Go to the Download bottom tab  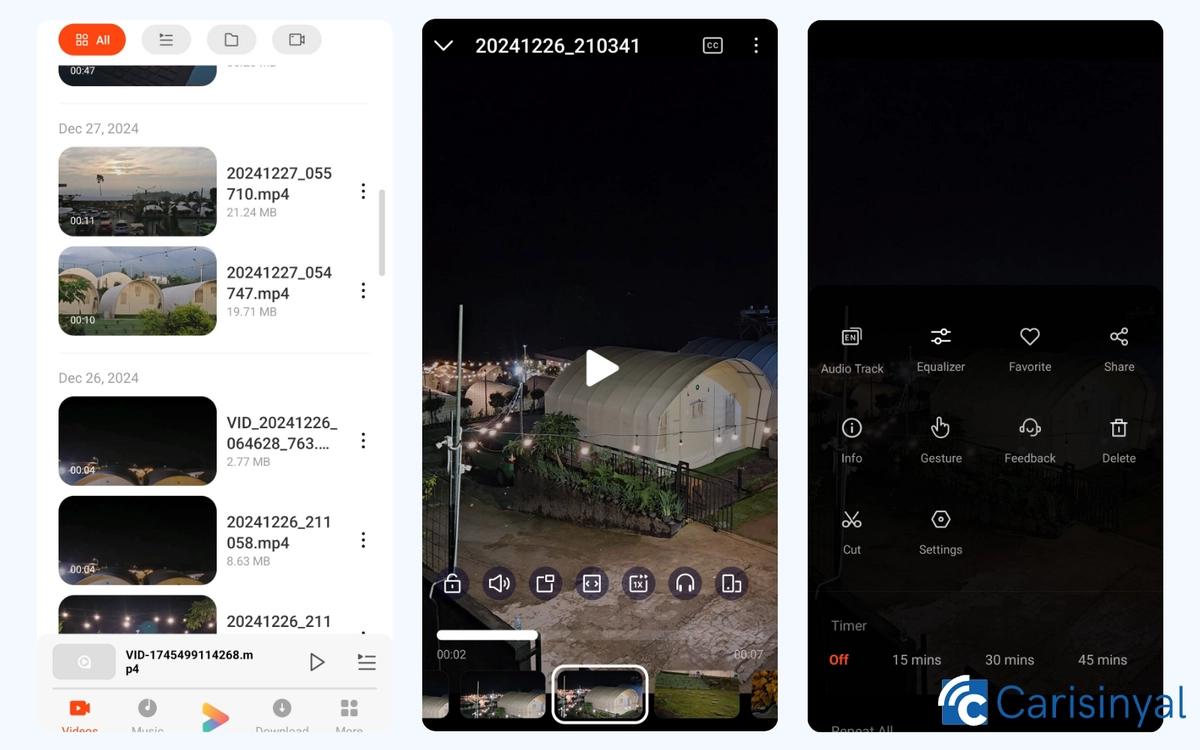(x=282, y=716)
